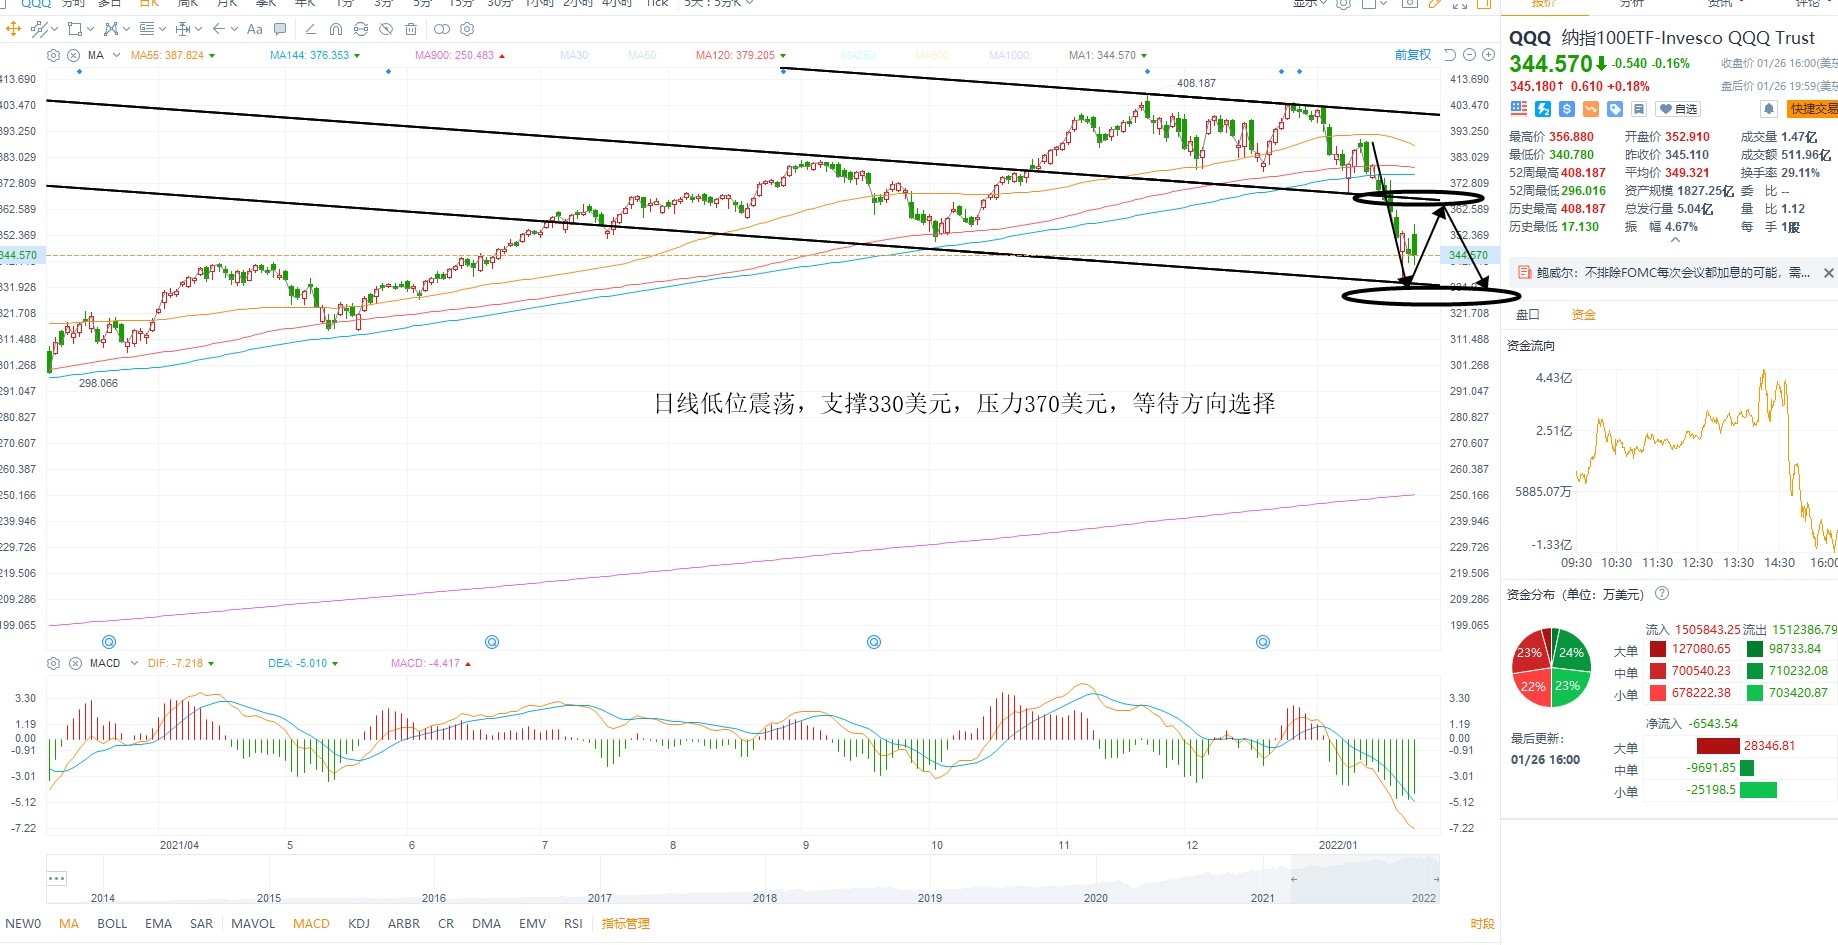Toggle the KDJ indicator
Viewport: 1838px width, 945px height.
tap(358, 923)
